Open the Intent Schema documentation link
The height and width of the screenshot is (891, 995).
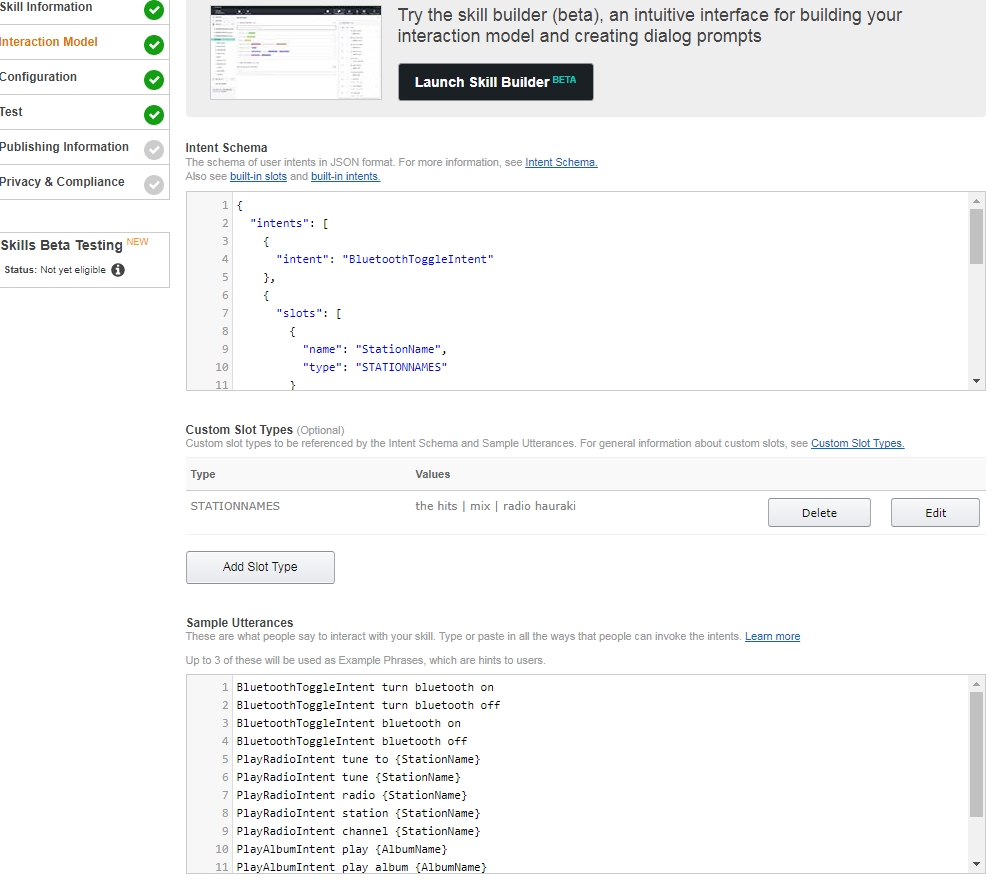point(561,162)
